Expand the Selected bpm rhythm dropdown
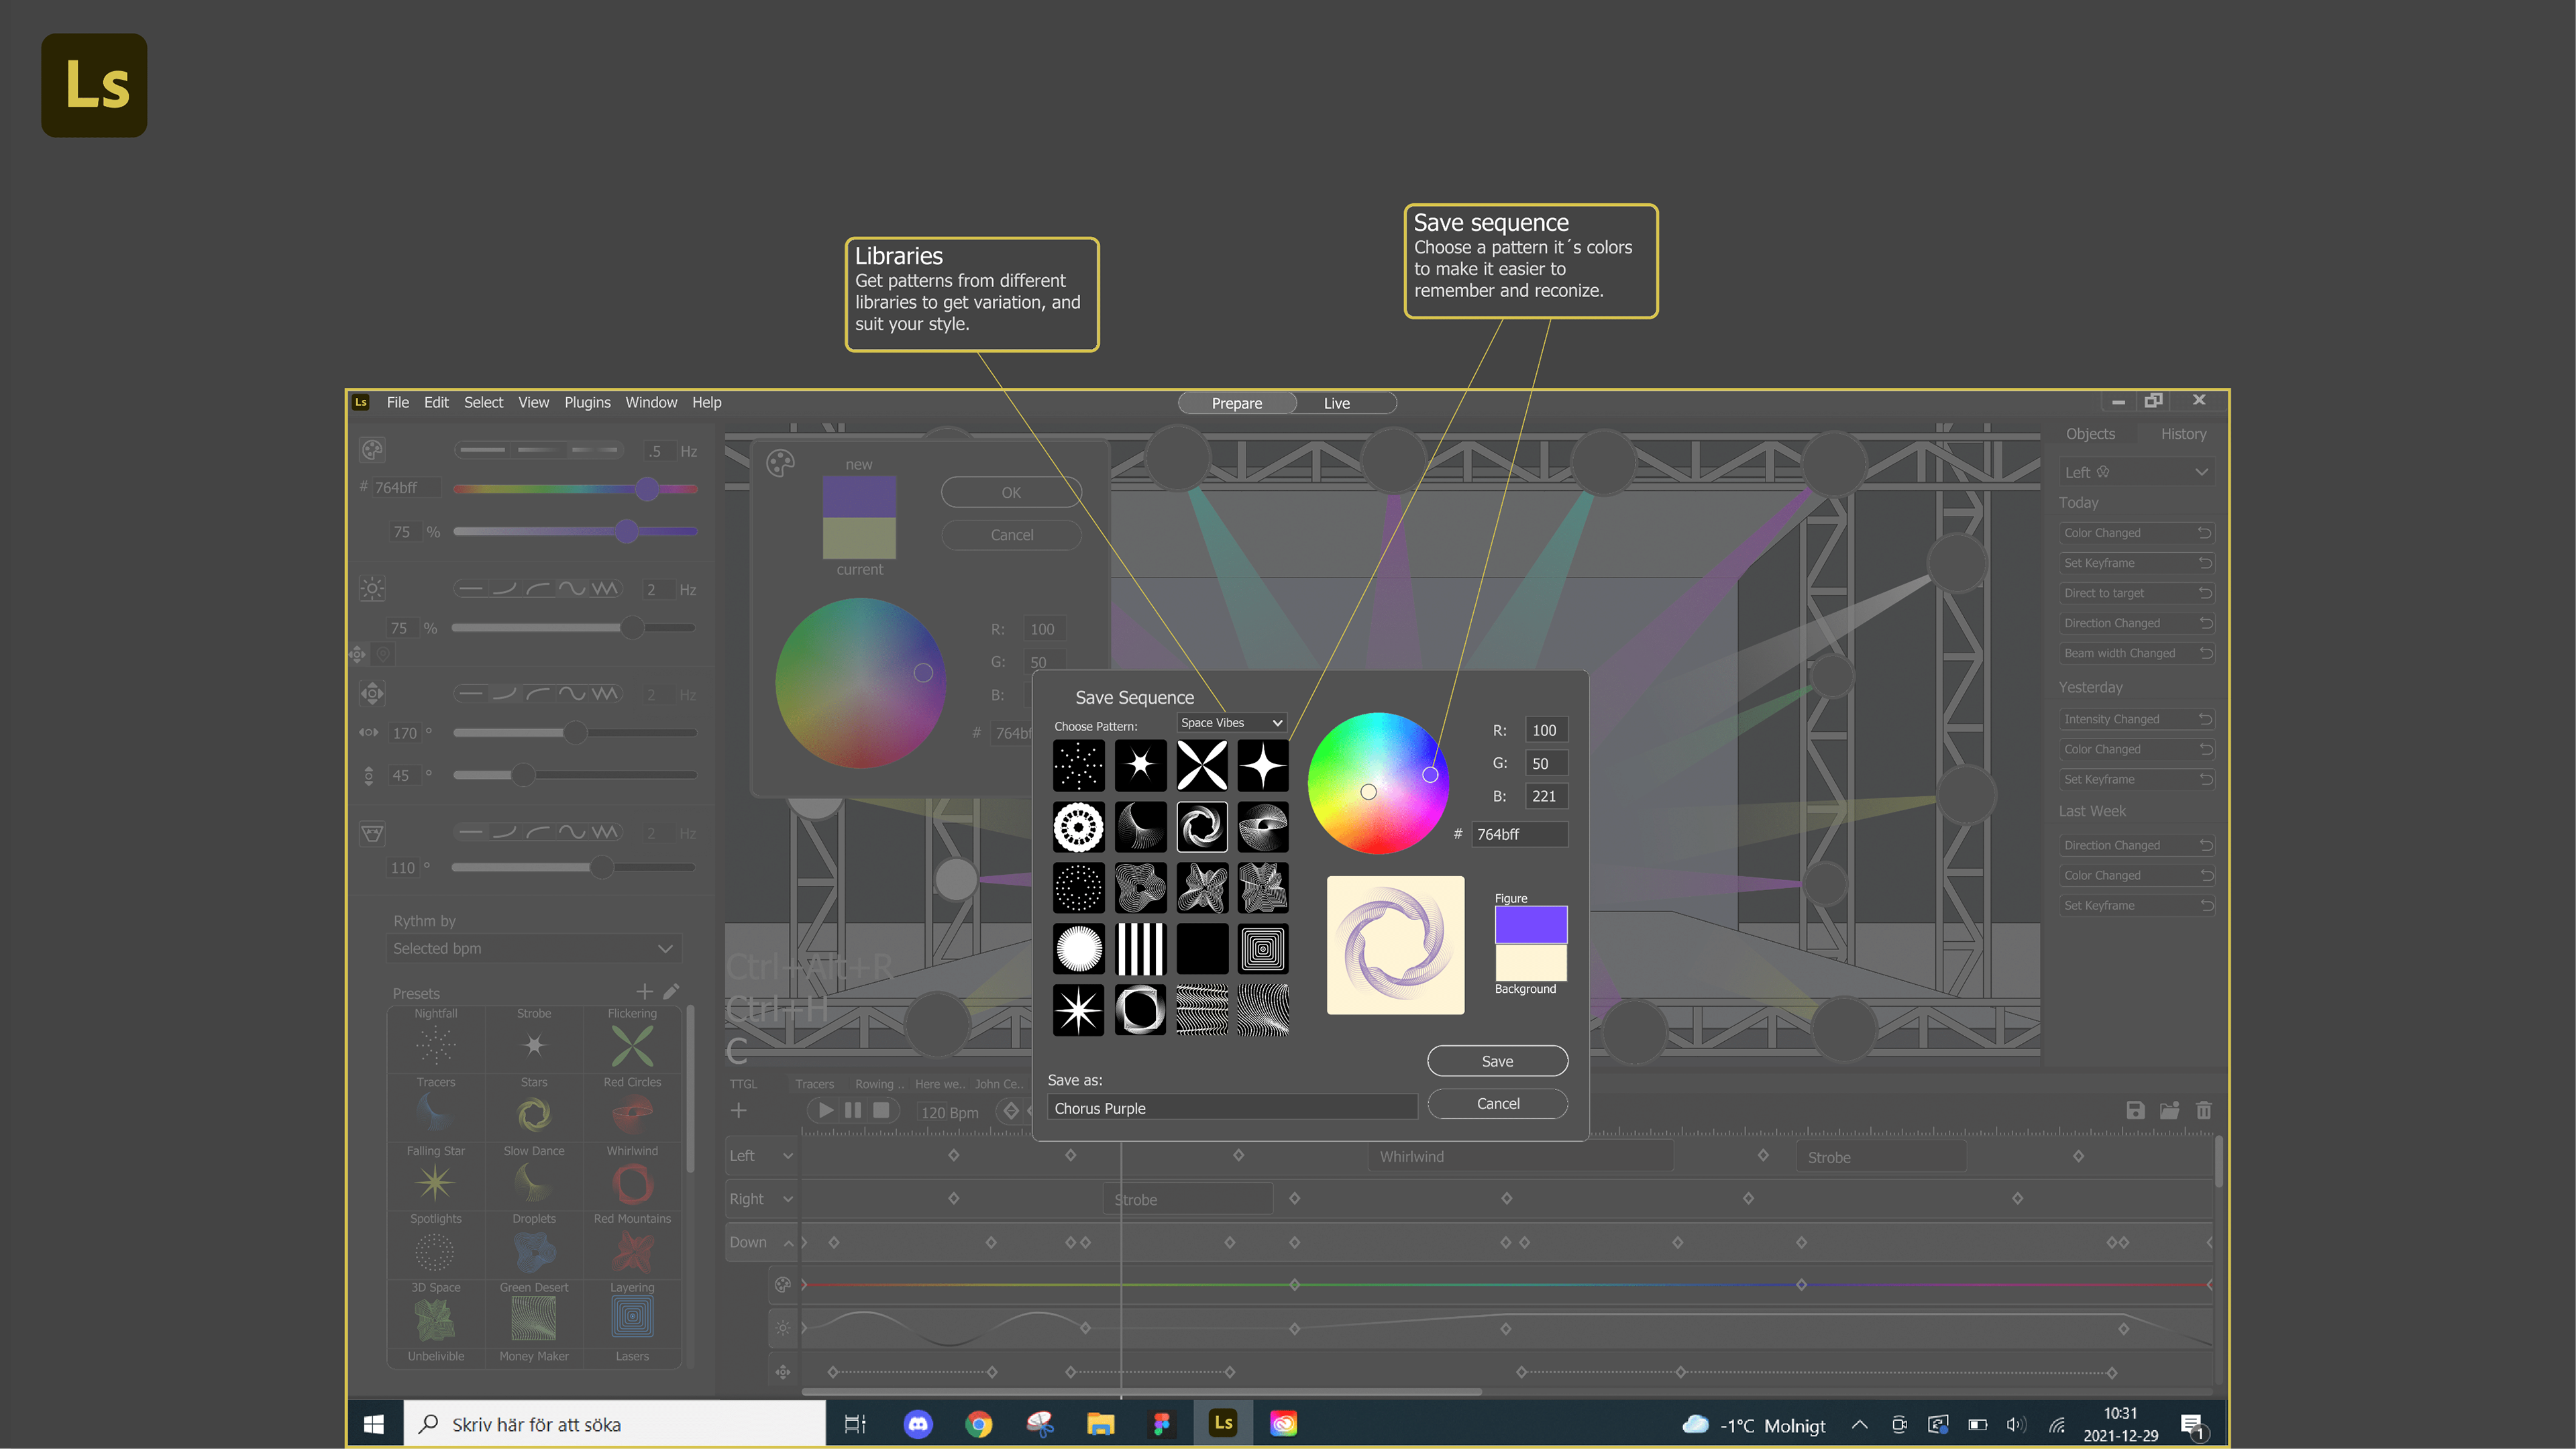 [x=533, y=948]
